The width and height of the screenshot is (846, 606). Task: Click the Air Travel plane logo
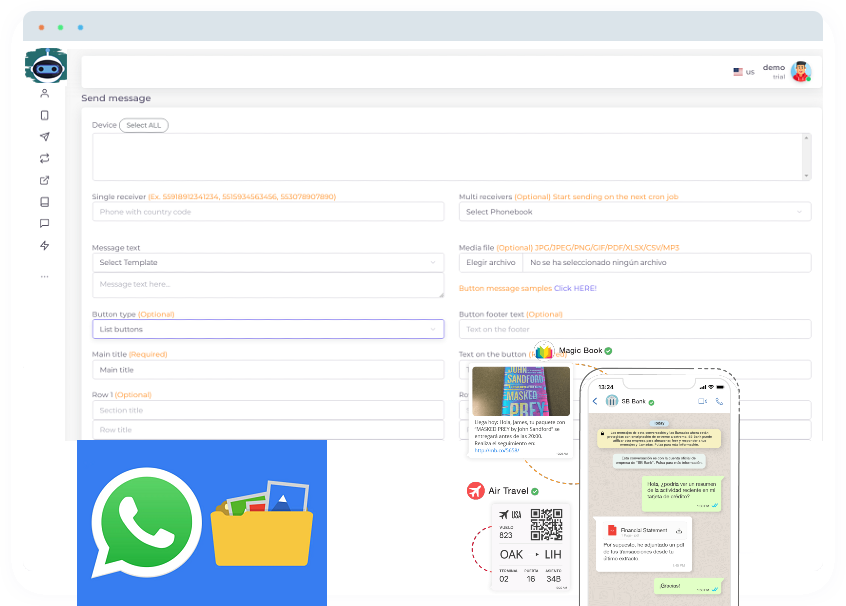475,491
